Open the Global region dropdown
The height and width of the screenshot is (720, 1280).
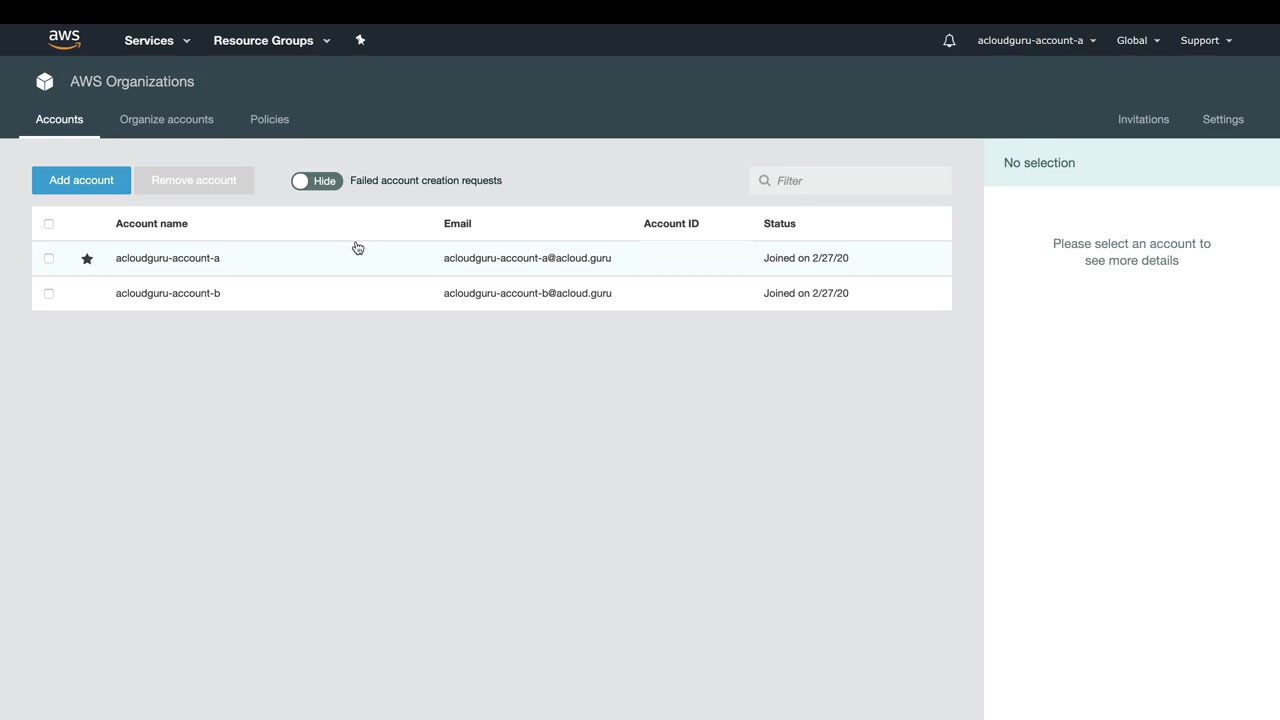point(1138,40)
